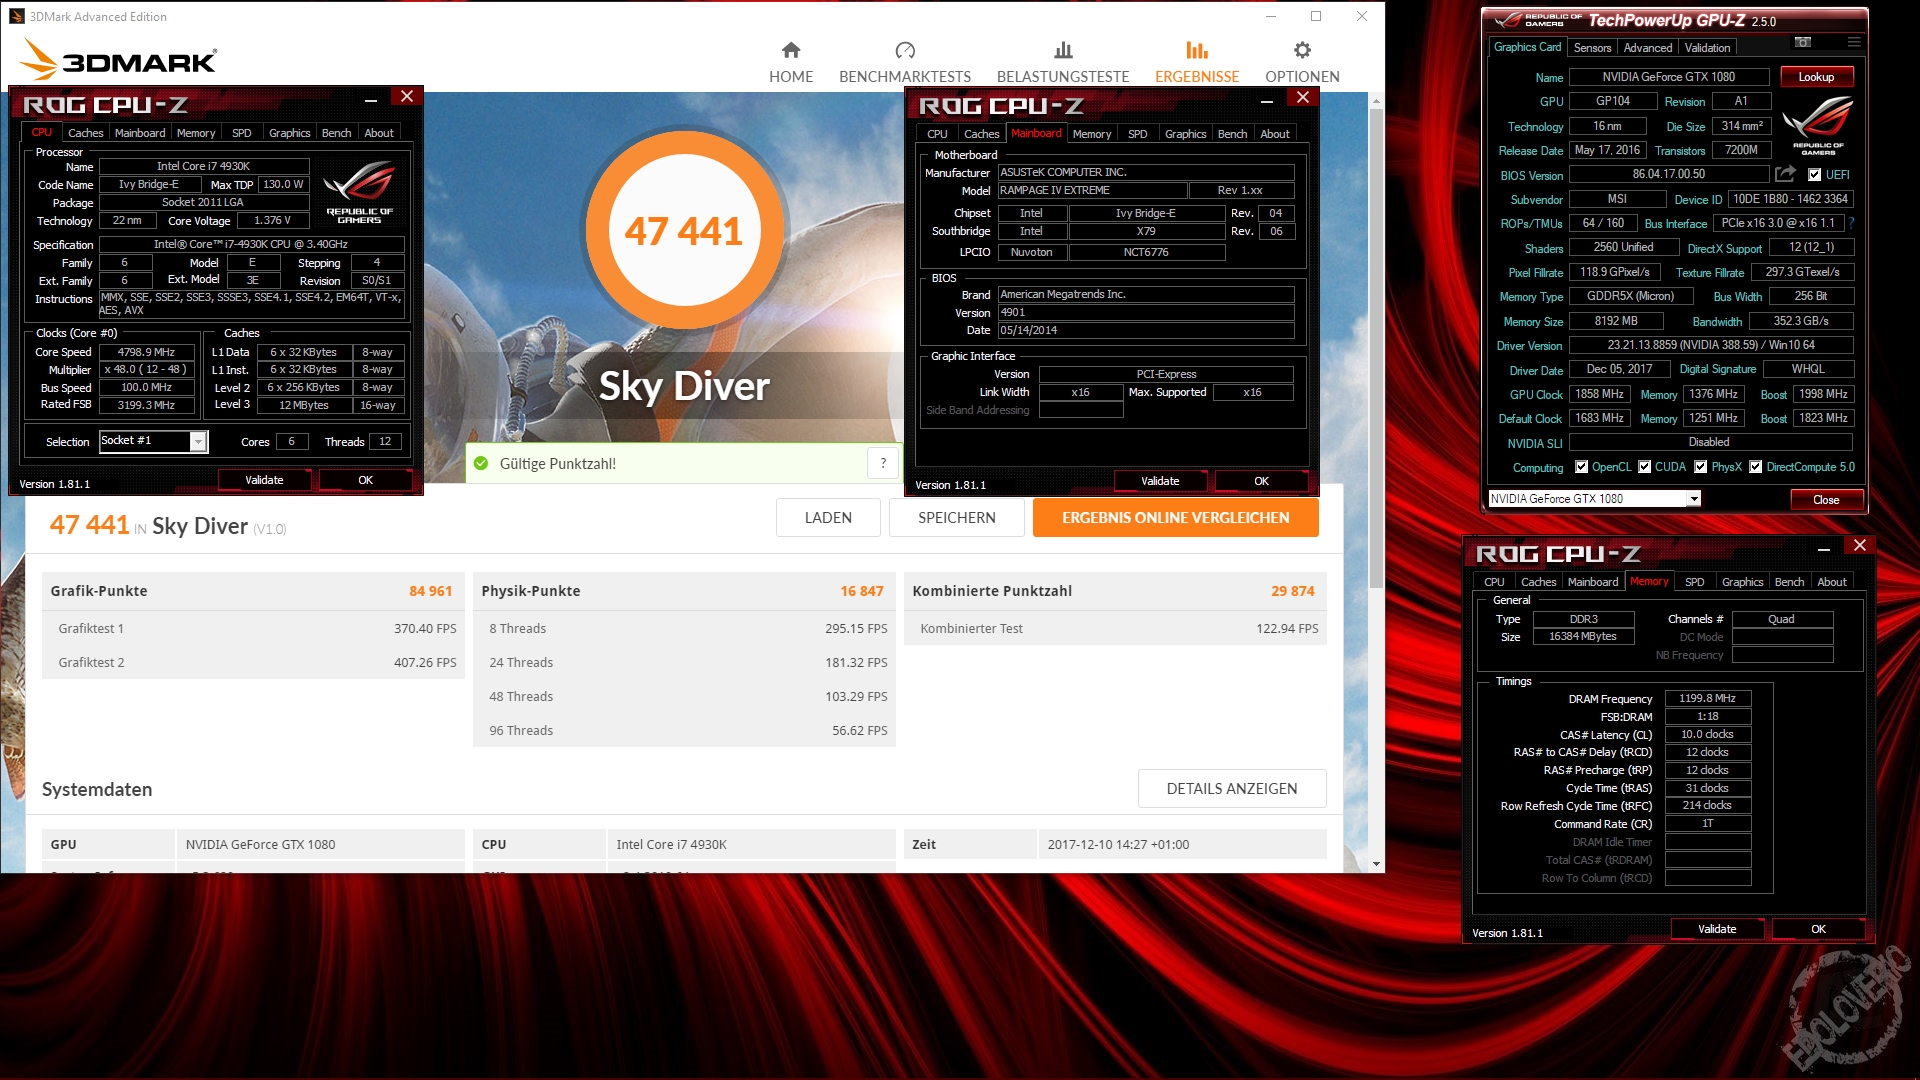Click the GPU Clock value 1858 MHz
The width and height of the screenshot is (1920, 1080).
pyautogui.click(x=1600, y=395)
